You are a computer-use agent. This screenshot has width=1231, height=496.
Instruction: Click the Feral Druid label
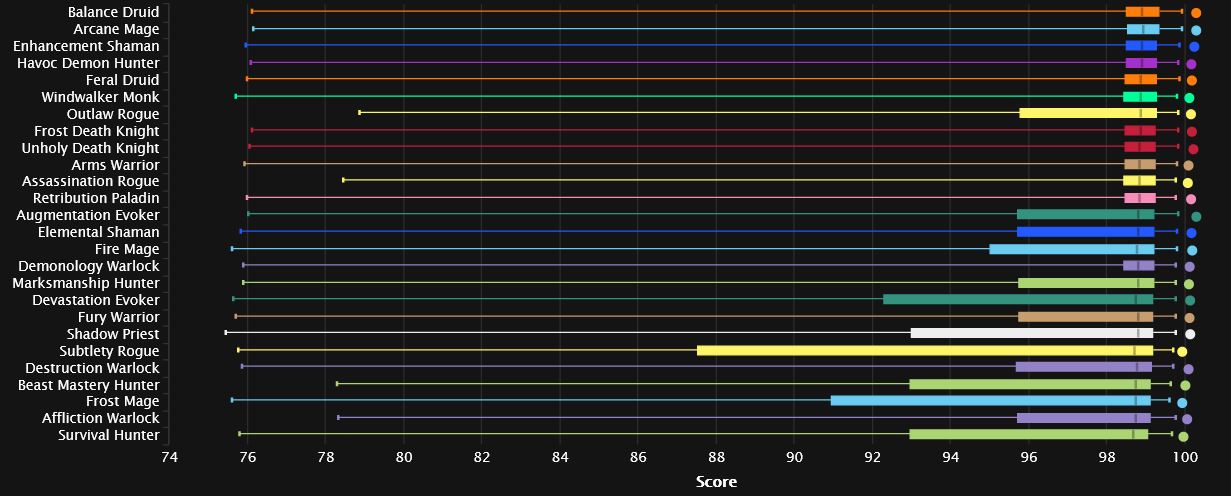click(122, 80)
